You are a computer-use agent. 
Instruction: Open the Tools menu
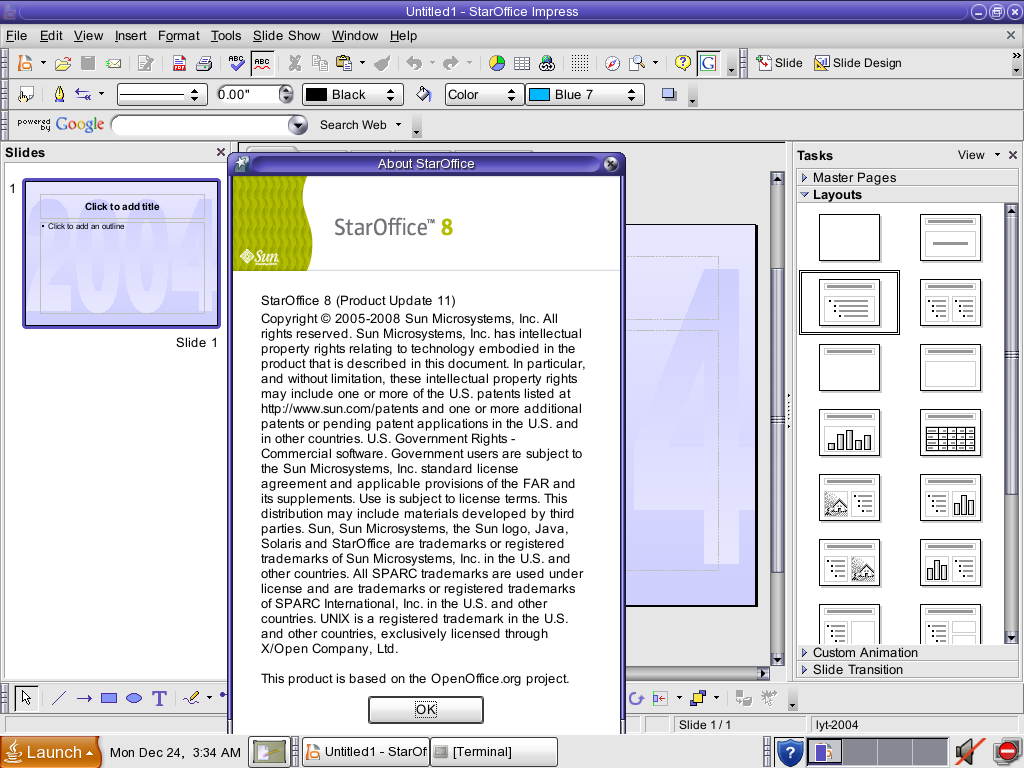coord(226,36)
